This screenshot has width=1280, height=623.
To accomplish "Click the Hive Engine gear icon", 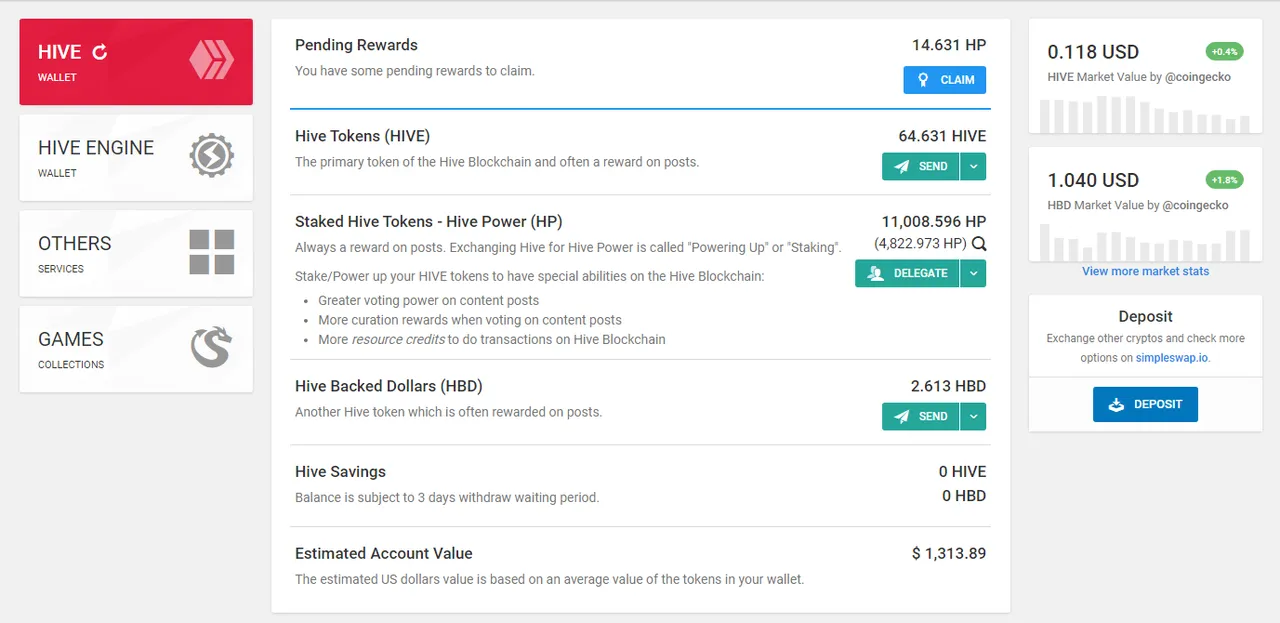I will [x=211, y=156].
